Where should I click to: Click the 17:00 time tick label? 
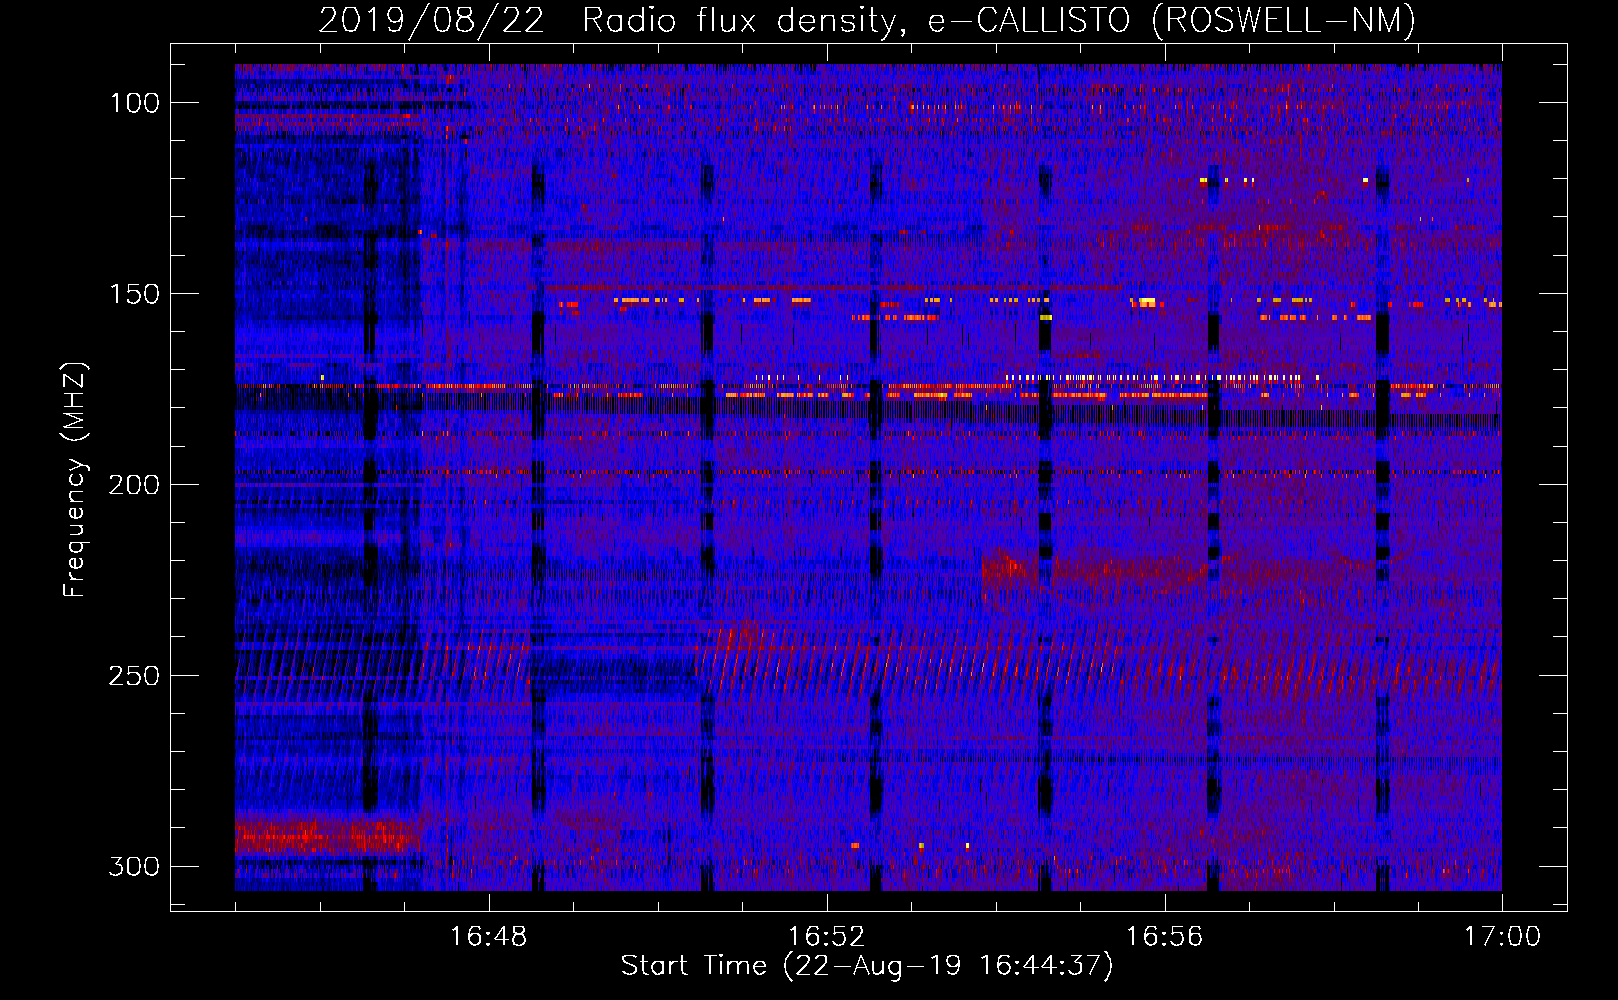click(x=1502, y=937)
